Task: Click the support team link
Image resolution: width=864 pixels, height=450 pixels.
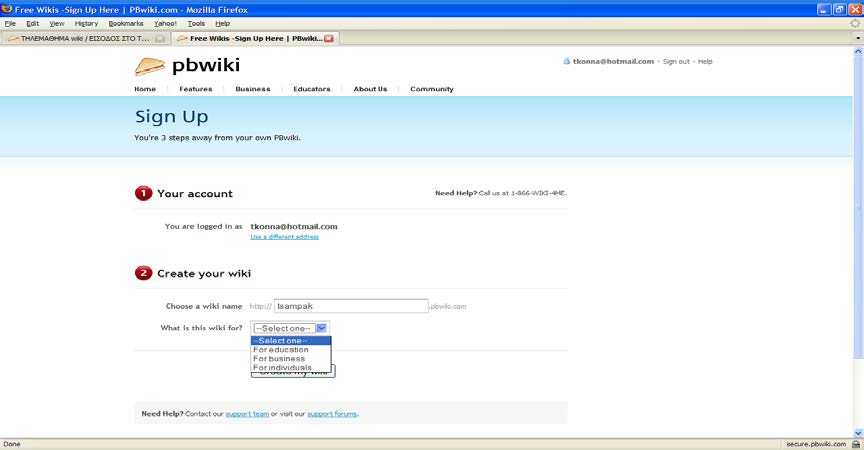Action: pyautogui.click(x=247, y=414)
